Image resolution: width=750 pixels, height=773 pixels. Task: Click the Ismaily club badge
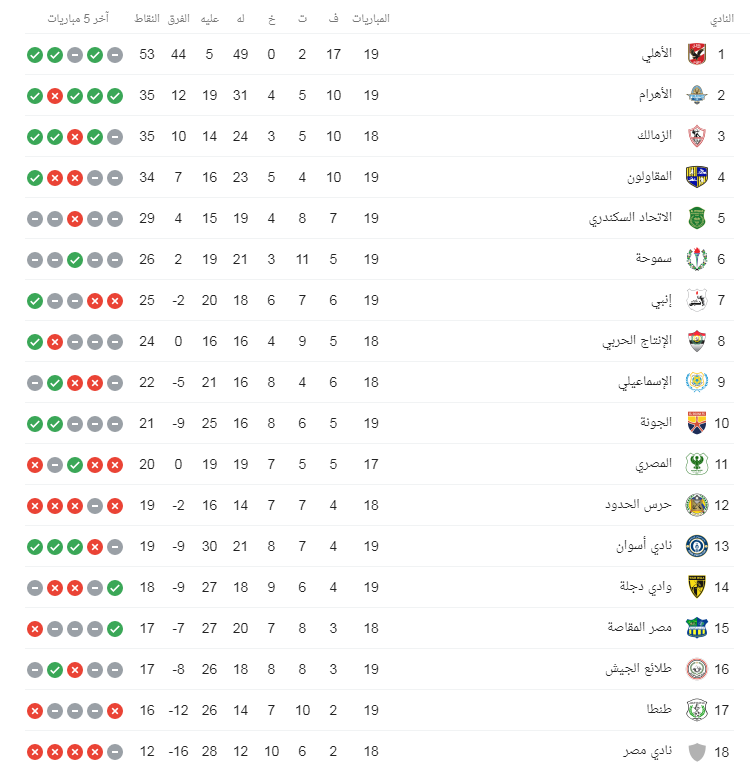tap(697, 382)
